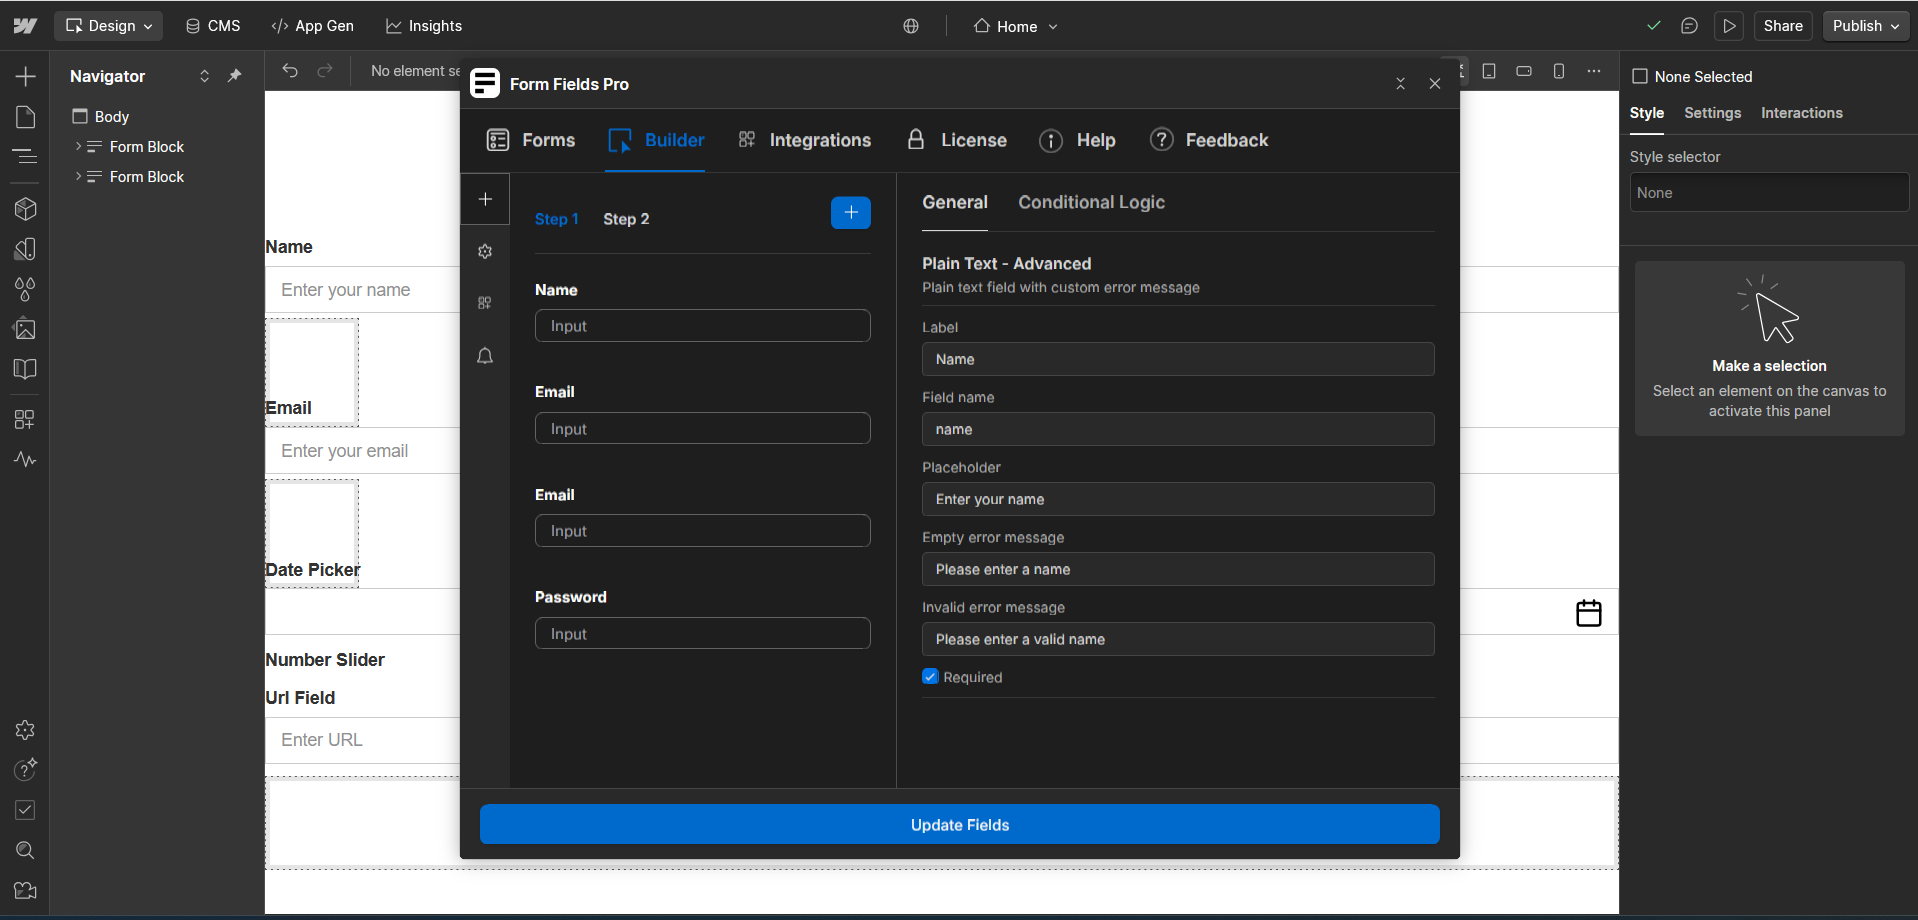Pin the Navigator panel

click(235, 76)
